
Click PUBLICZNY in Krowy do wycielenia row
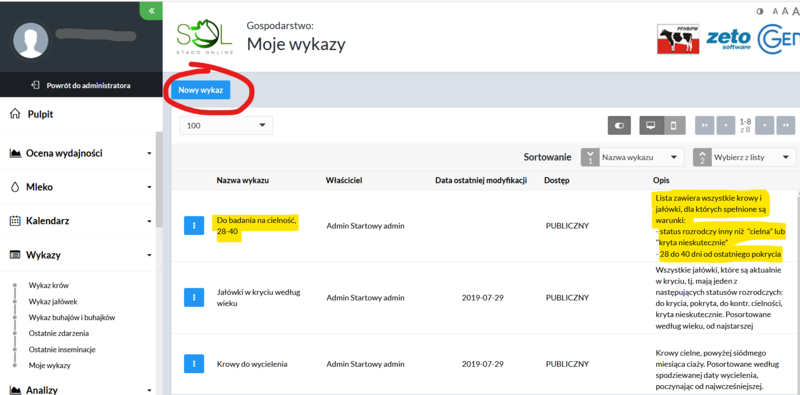(x=567, y=364)
